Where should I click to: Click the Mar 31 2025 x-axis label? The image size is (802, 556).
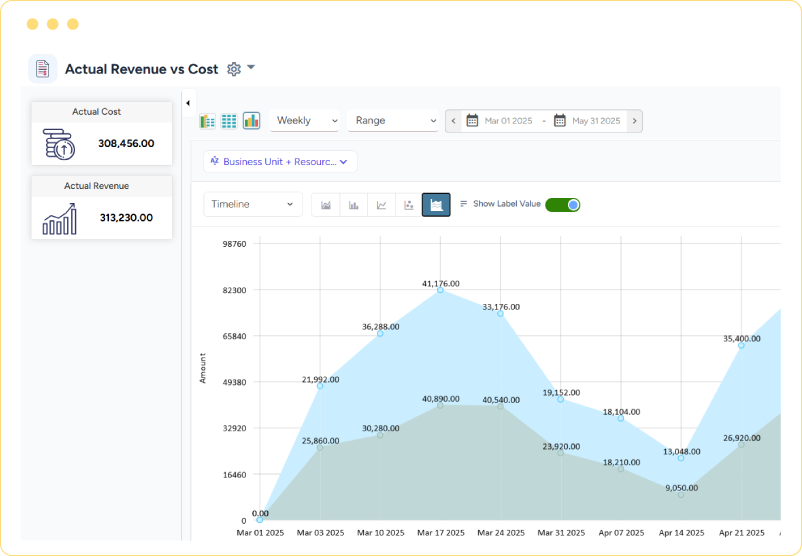click(561, 533)
